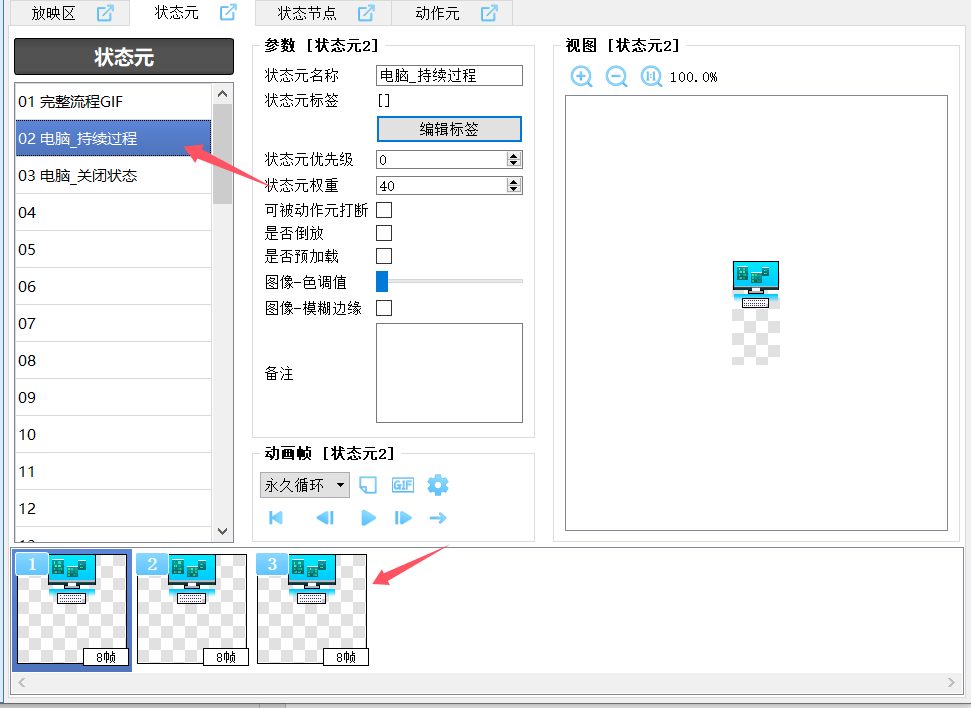971x708 pixels.
Task: Switch to the 状态节点 tab
Action: click(x=307, y=13)
